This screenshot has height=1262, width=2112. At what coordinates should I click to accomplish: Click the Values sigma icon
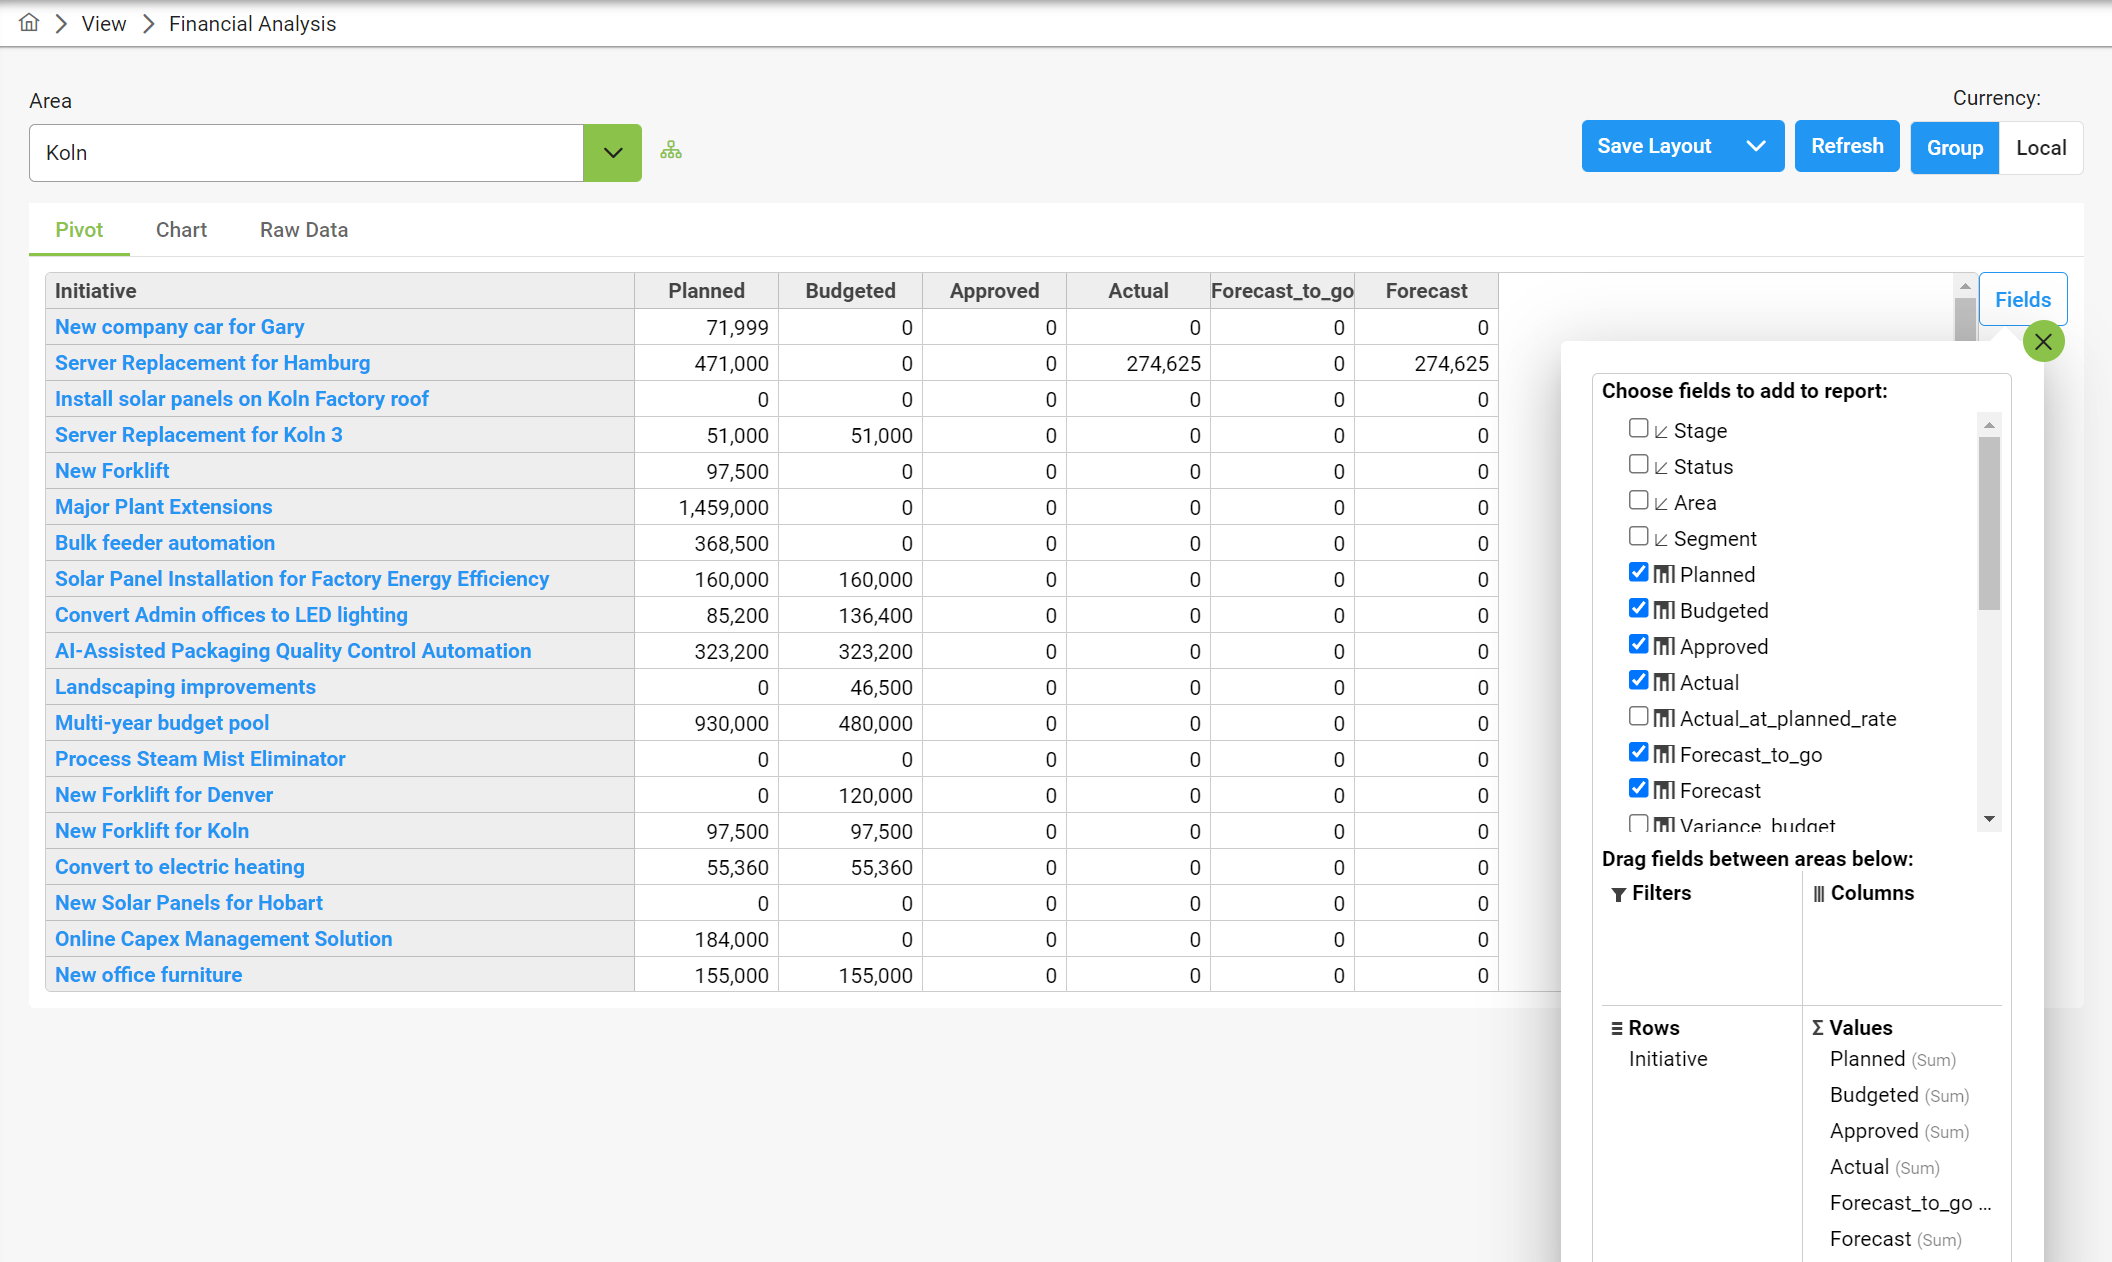pos(1818,1028)
